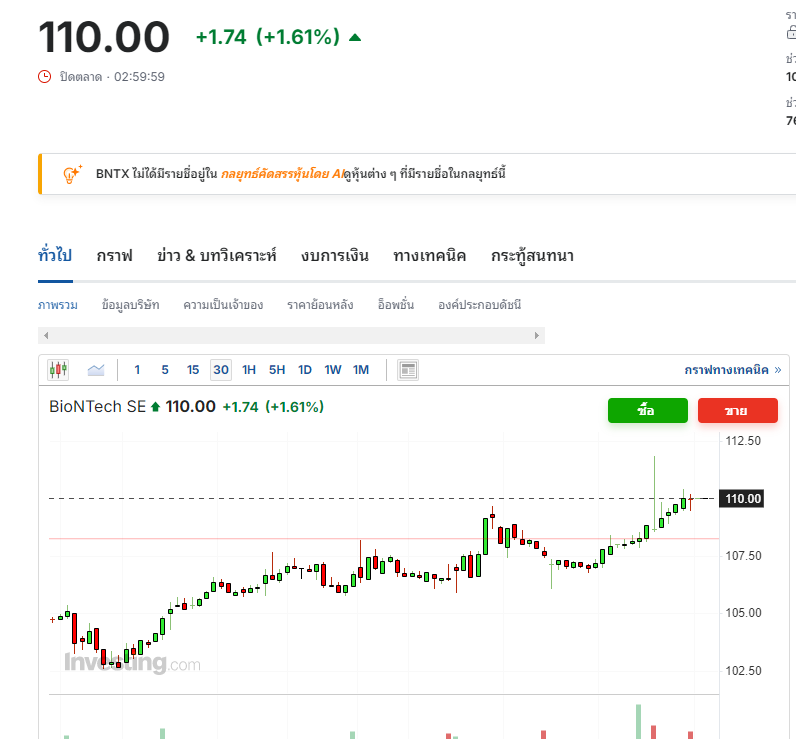The width and height of the screenshot is (796, 739).
Task: Click the sub-tab scrollbar left arrow
Action: (46, 335)
